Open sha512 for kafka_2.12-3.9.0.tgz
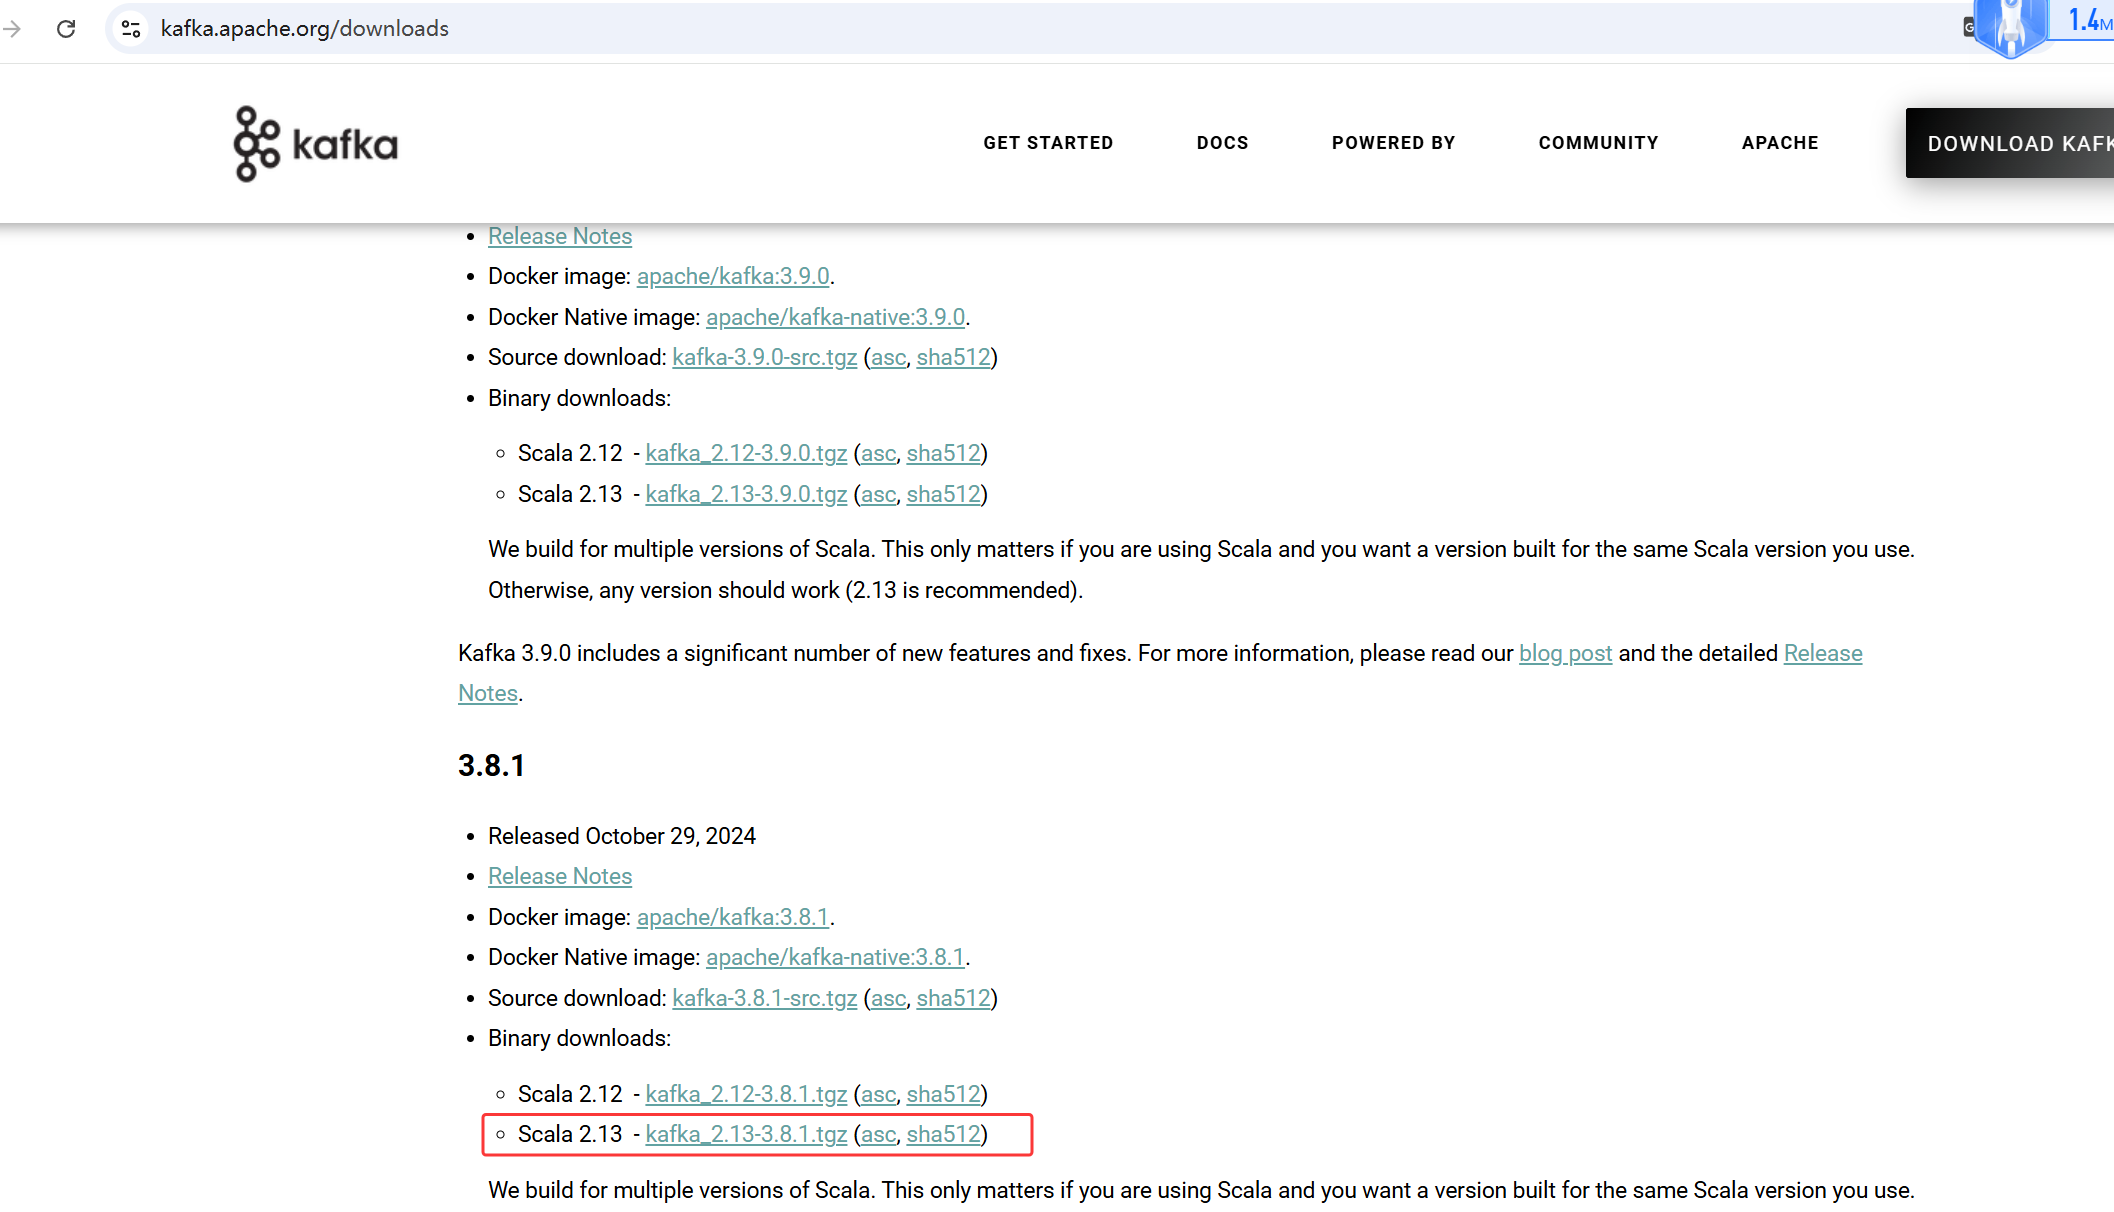This screenshot has width=2114, height=1212. pos(943,453)
